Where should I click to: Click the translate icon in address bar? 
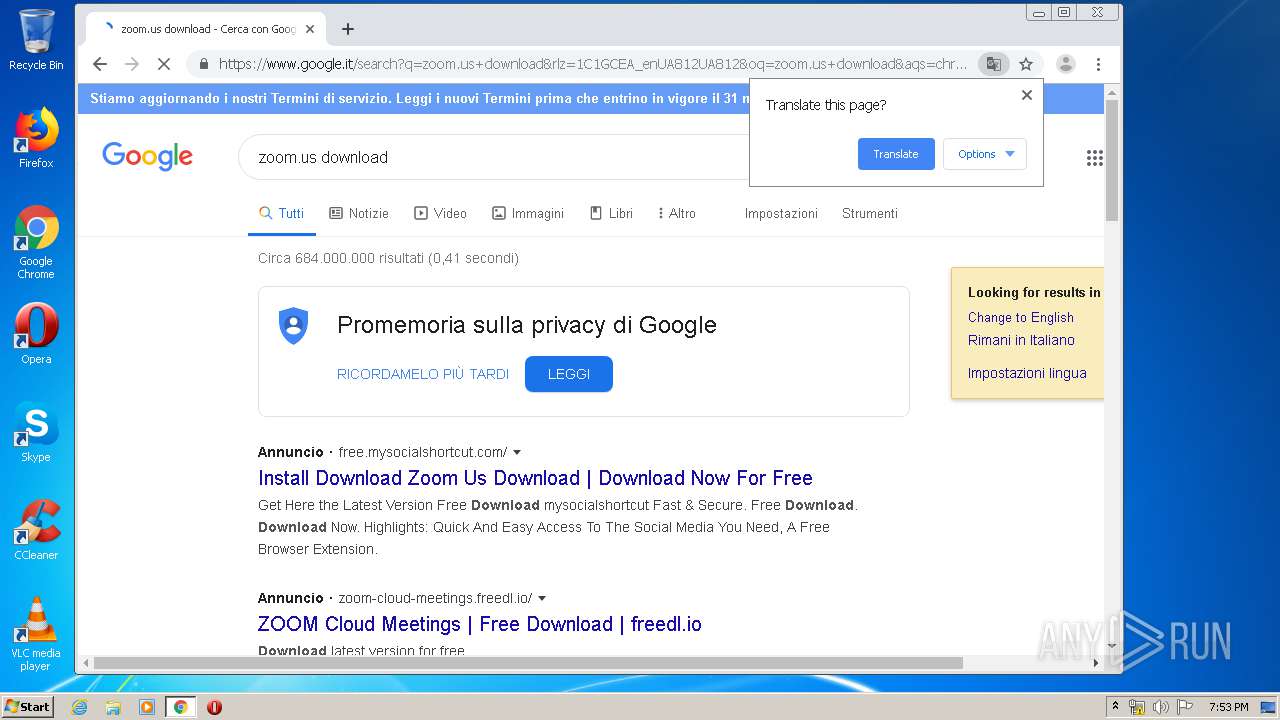993,64
